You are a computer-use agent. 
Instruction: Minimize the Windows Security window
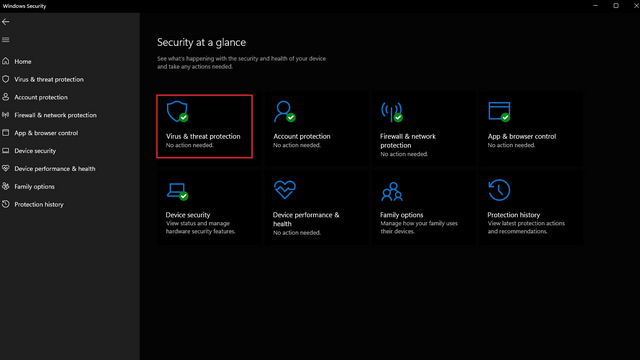click(595, 6)
